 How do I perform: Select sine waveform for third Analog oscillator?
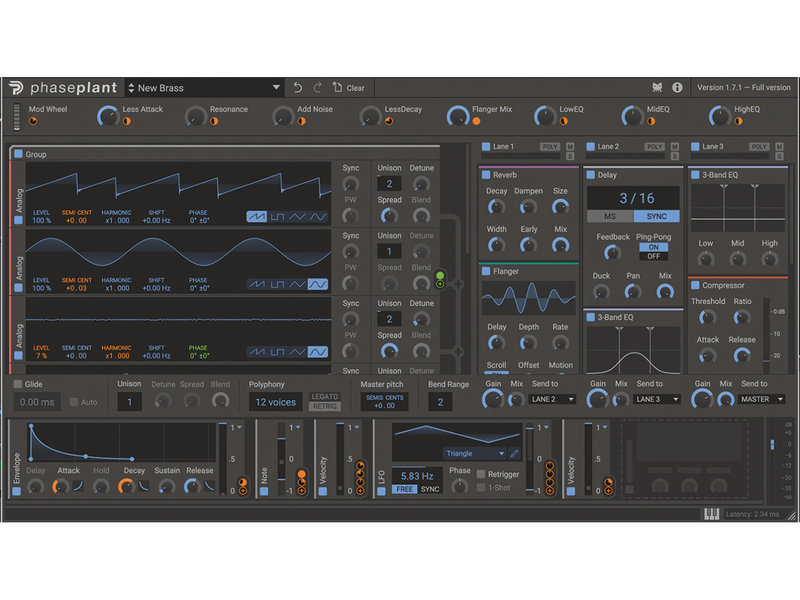click(317, 352)
